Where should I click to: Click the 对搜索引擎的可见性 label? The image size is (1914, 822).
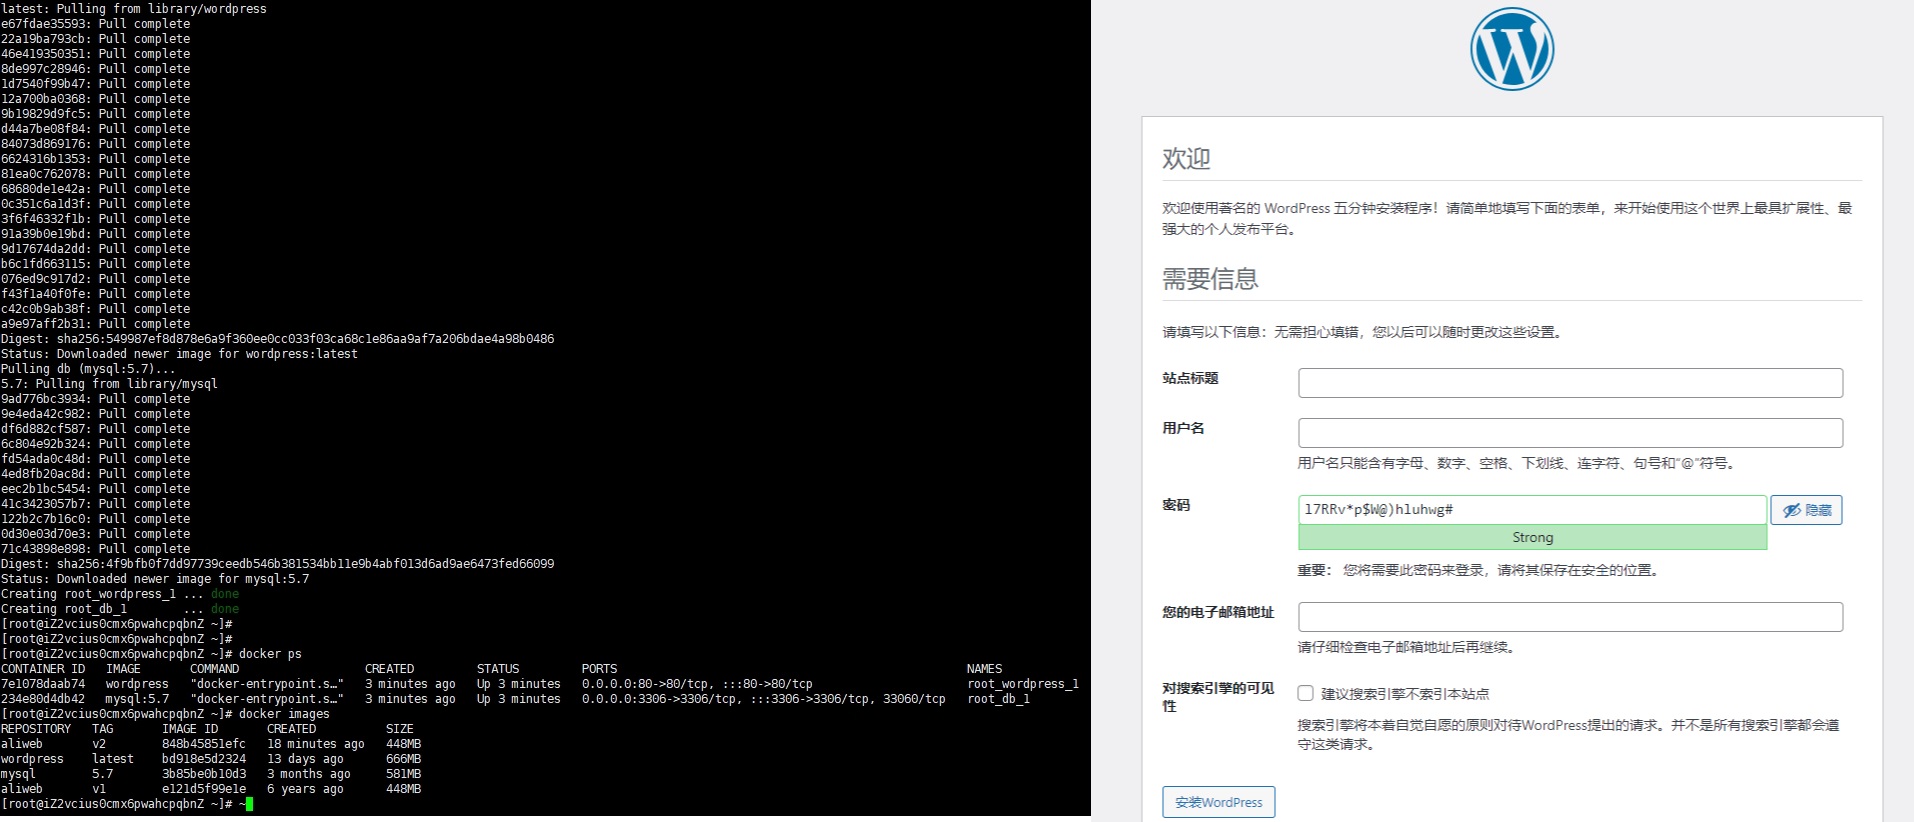[1218, 697]
